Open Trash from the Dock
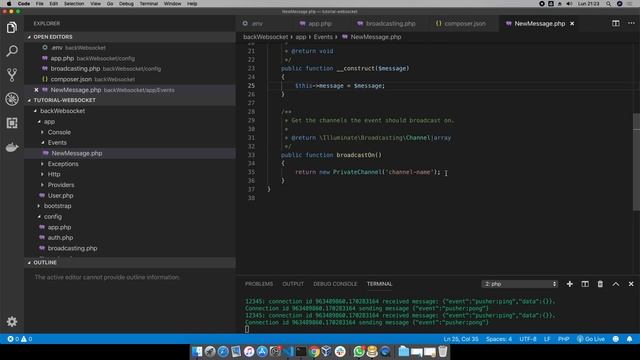This screenshot has width=640, height=360. point(442,351)
